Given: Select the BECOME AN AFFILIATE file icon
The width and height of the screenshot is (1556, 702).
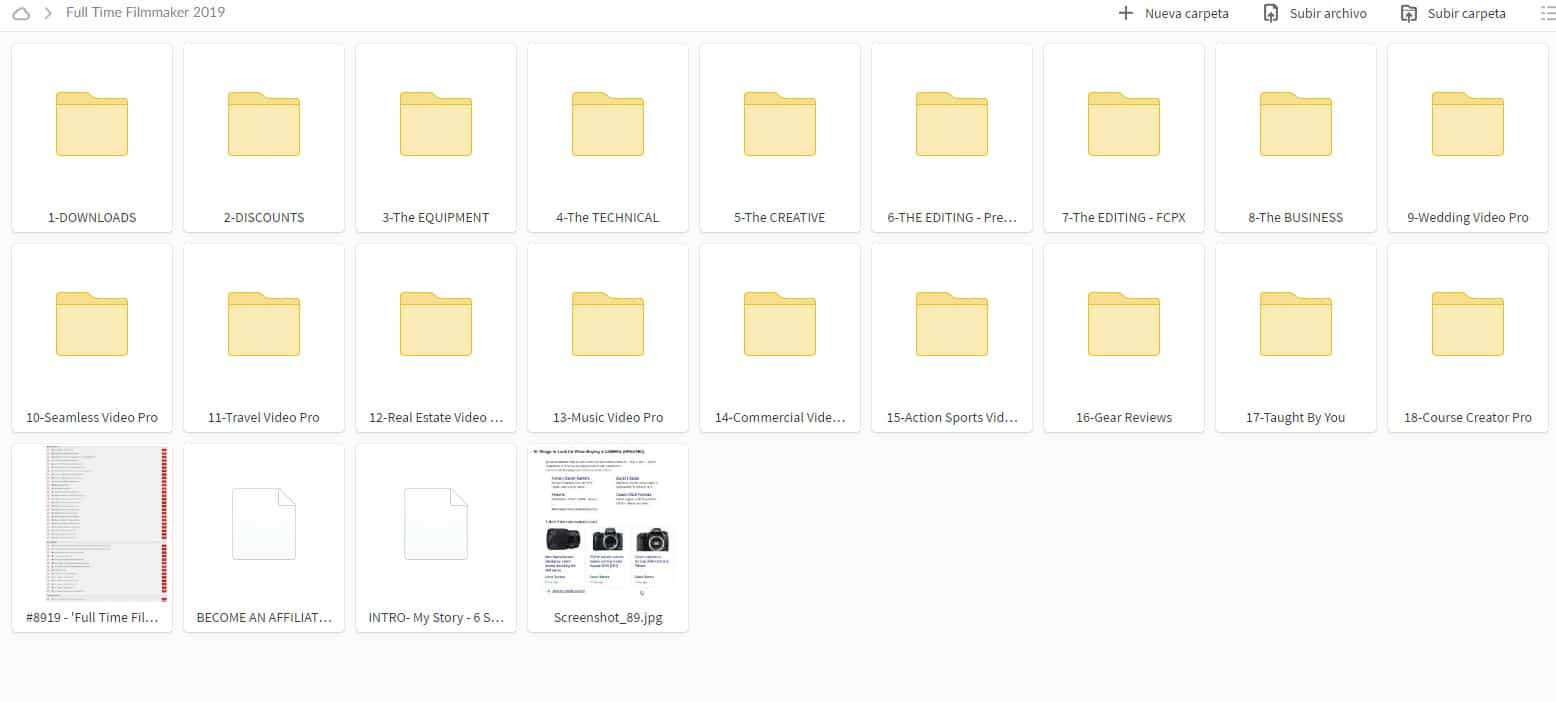Looking at the screenshot, I should point(264,524).
